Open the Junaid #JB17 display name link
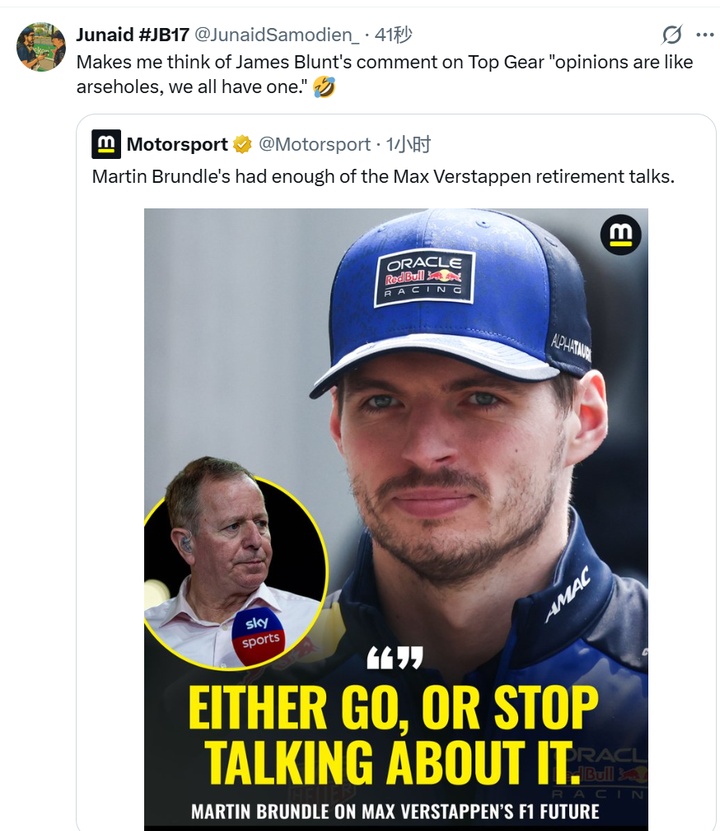720x831 pixels. pyautogui.click(x=133, y=35)
